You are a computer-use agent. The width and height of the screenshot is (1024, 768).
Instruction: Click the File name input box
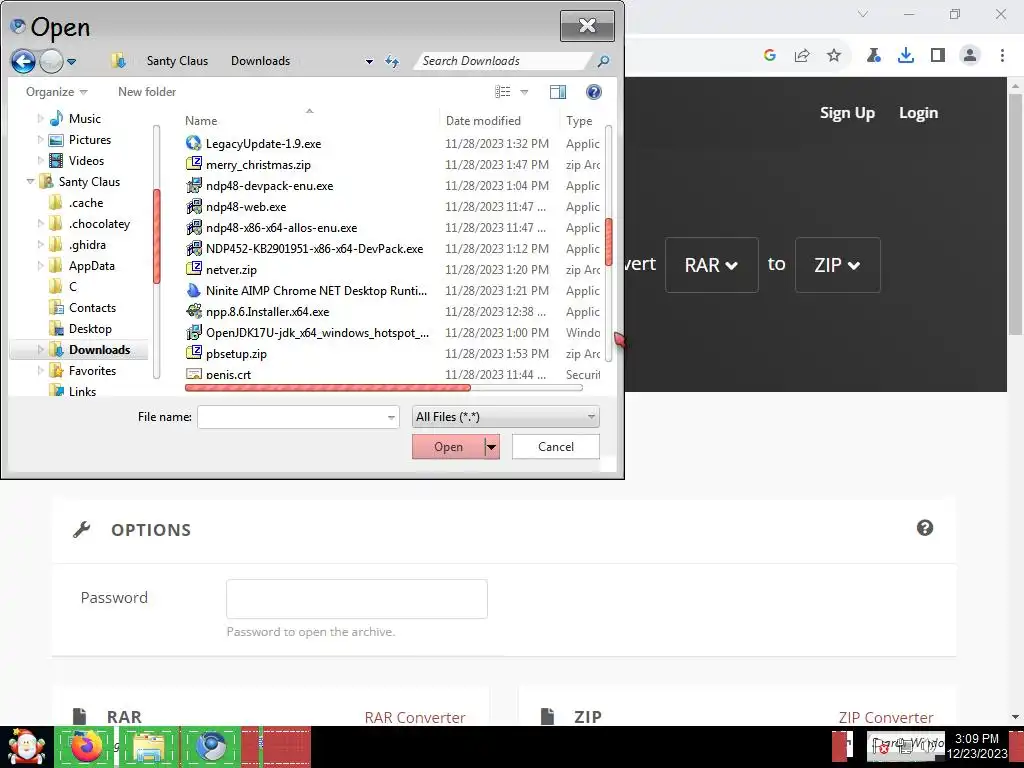coord(298,417)
